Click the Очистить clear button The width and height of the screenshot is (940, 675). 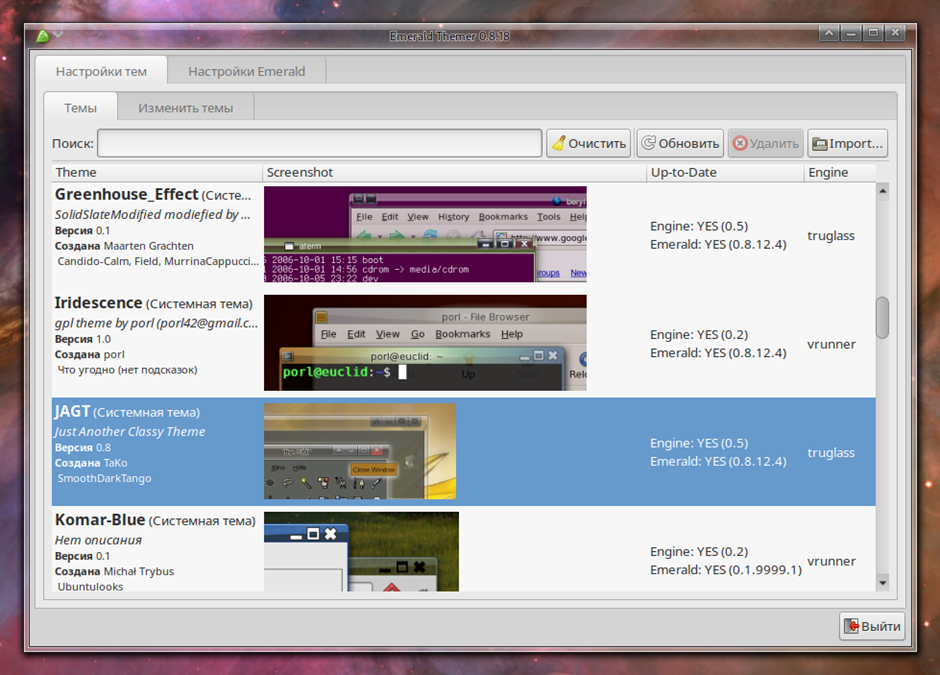pyautogui.click(x=588, y=143)
